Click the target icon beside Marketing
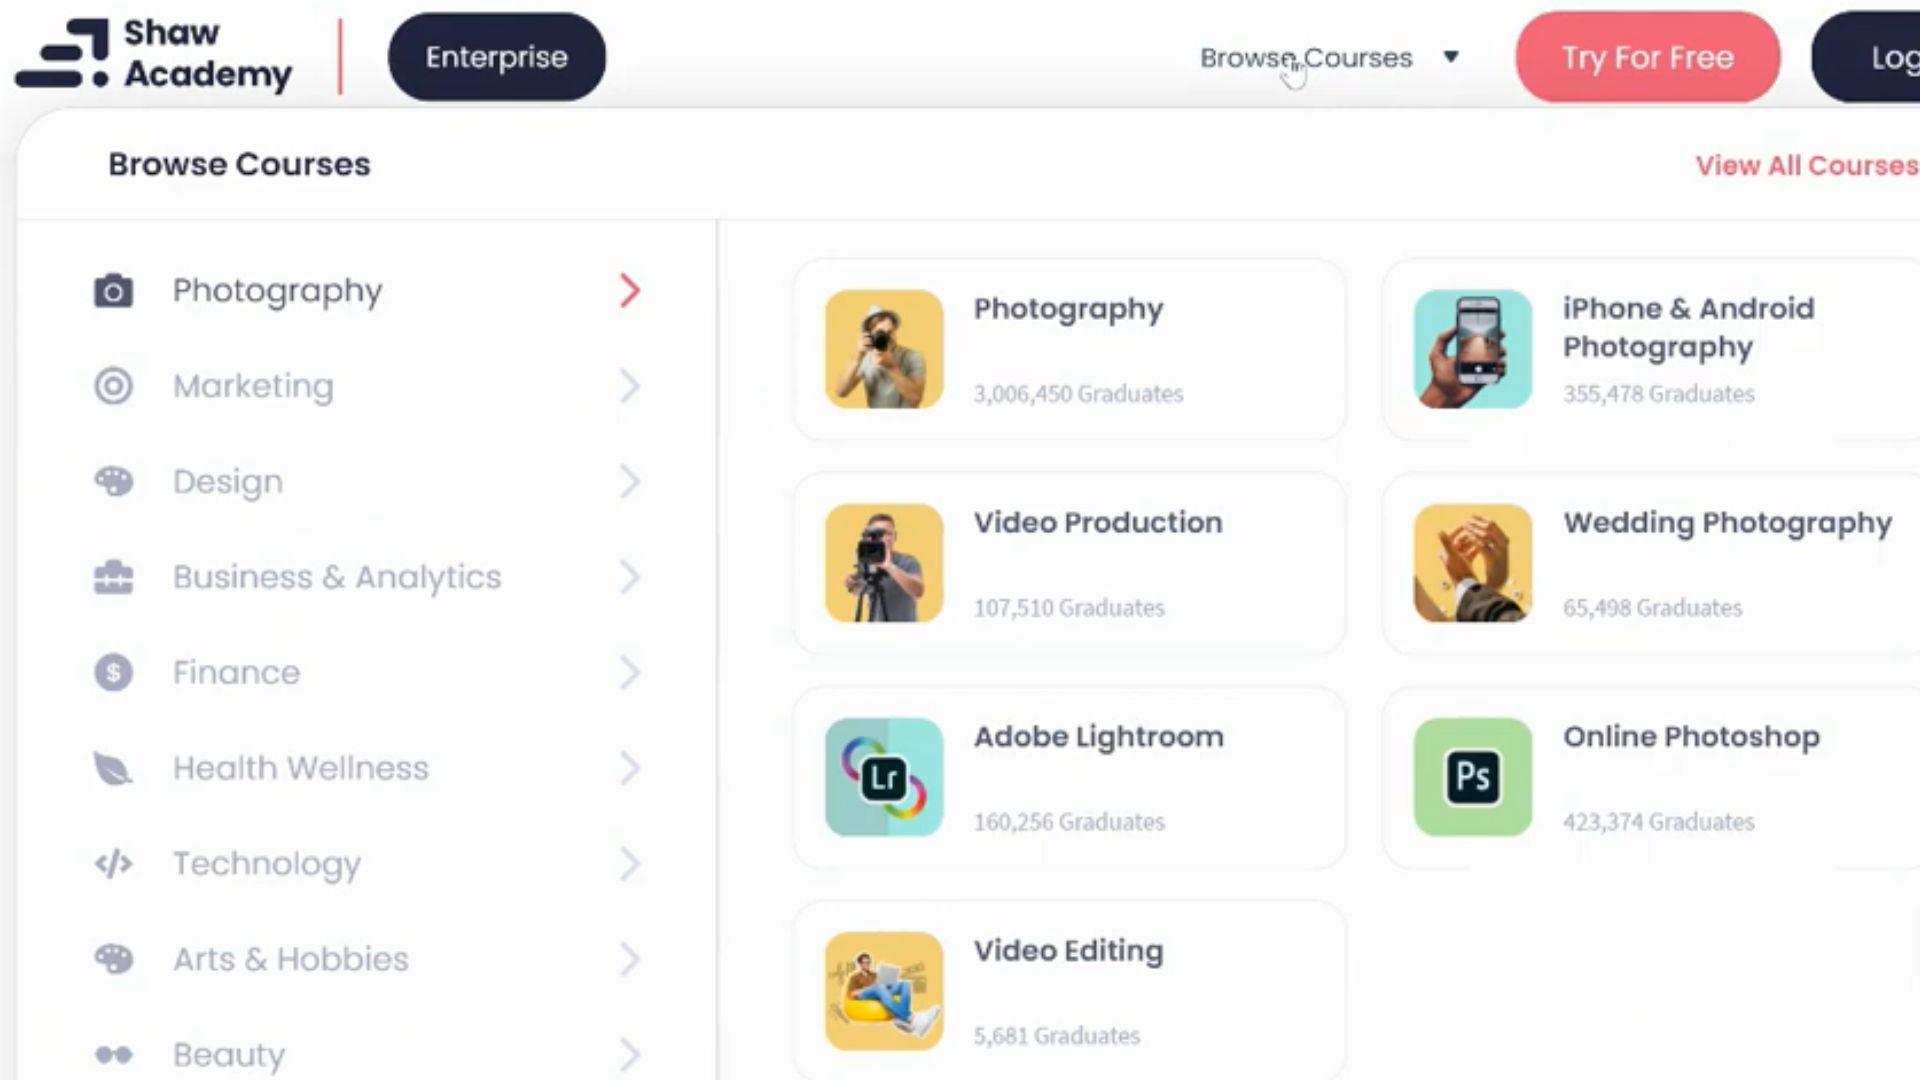Screen dimensions: 1920x1080 [x=113, y=386]
